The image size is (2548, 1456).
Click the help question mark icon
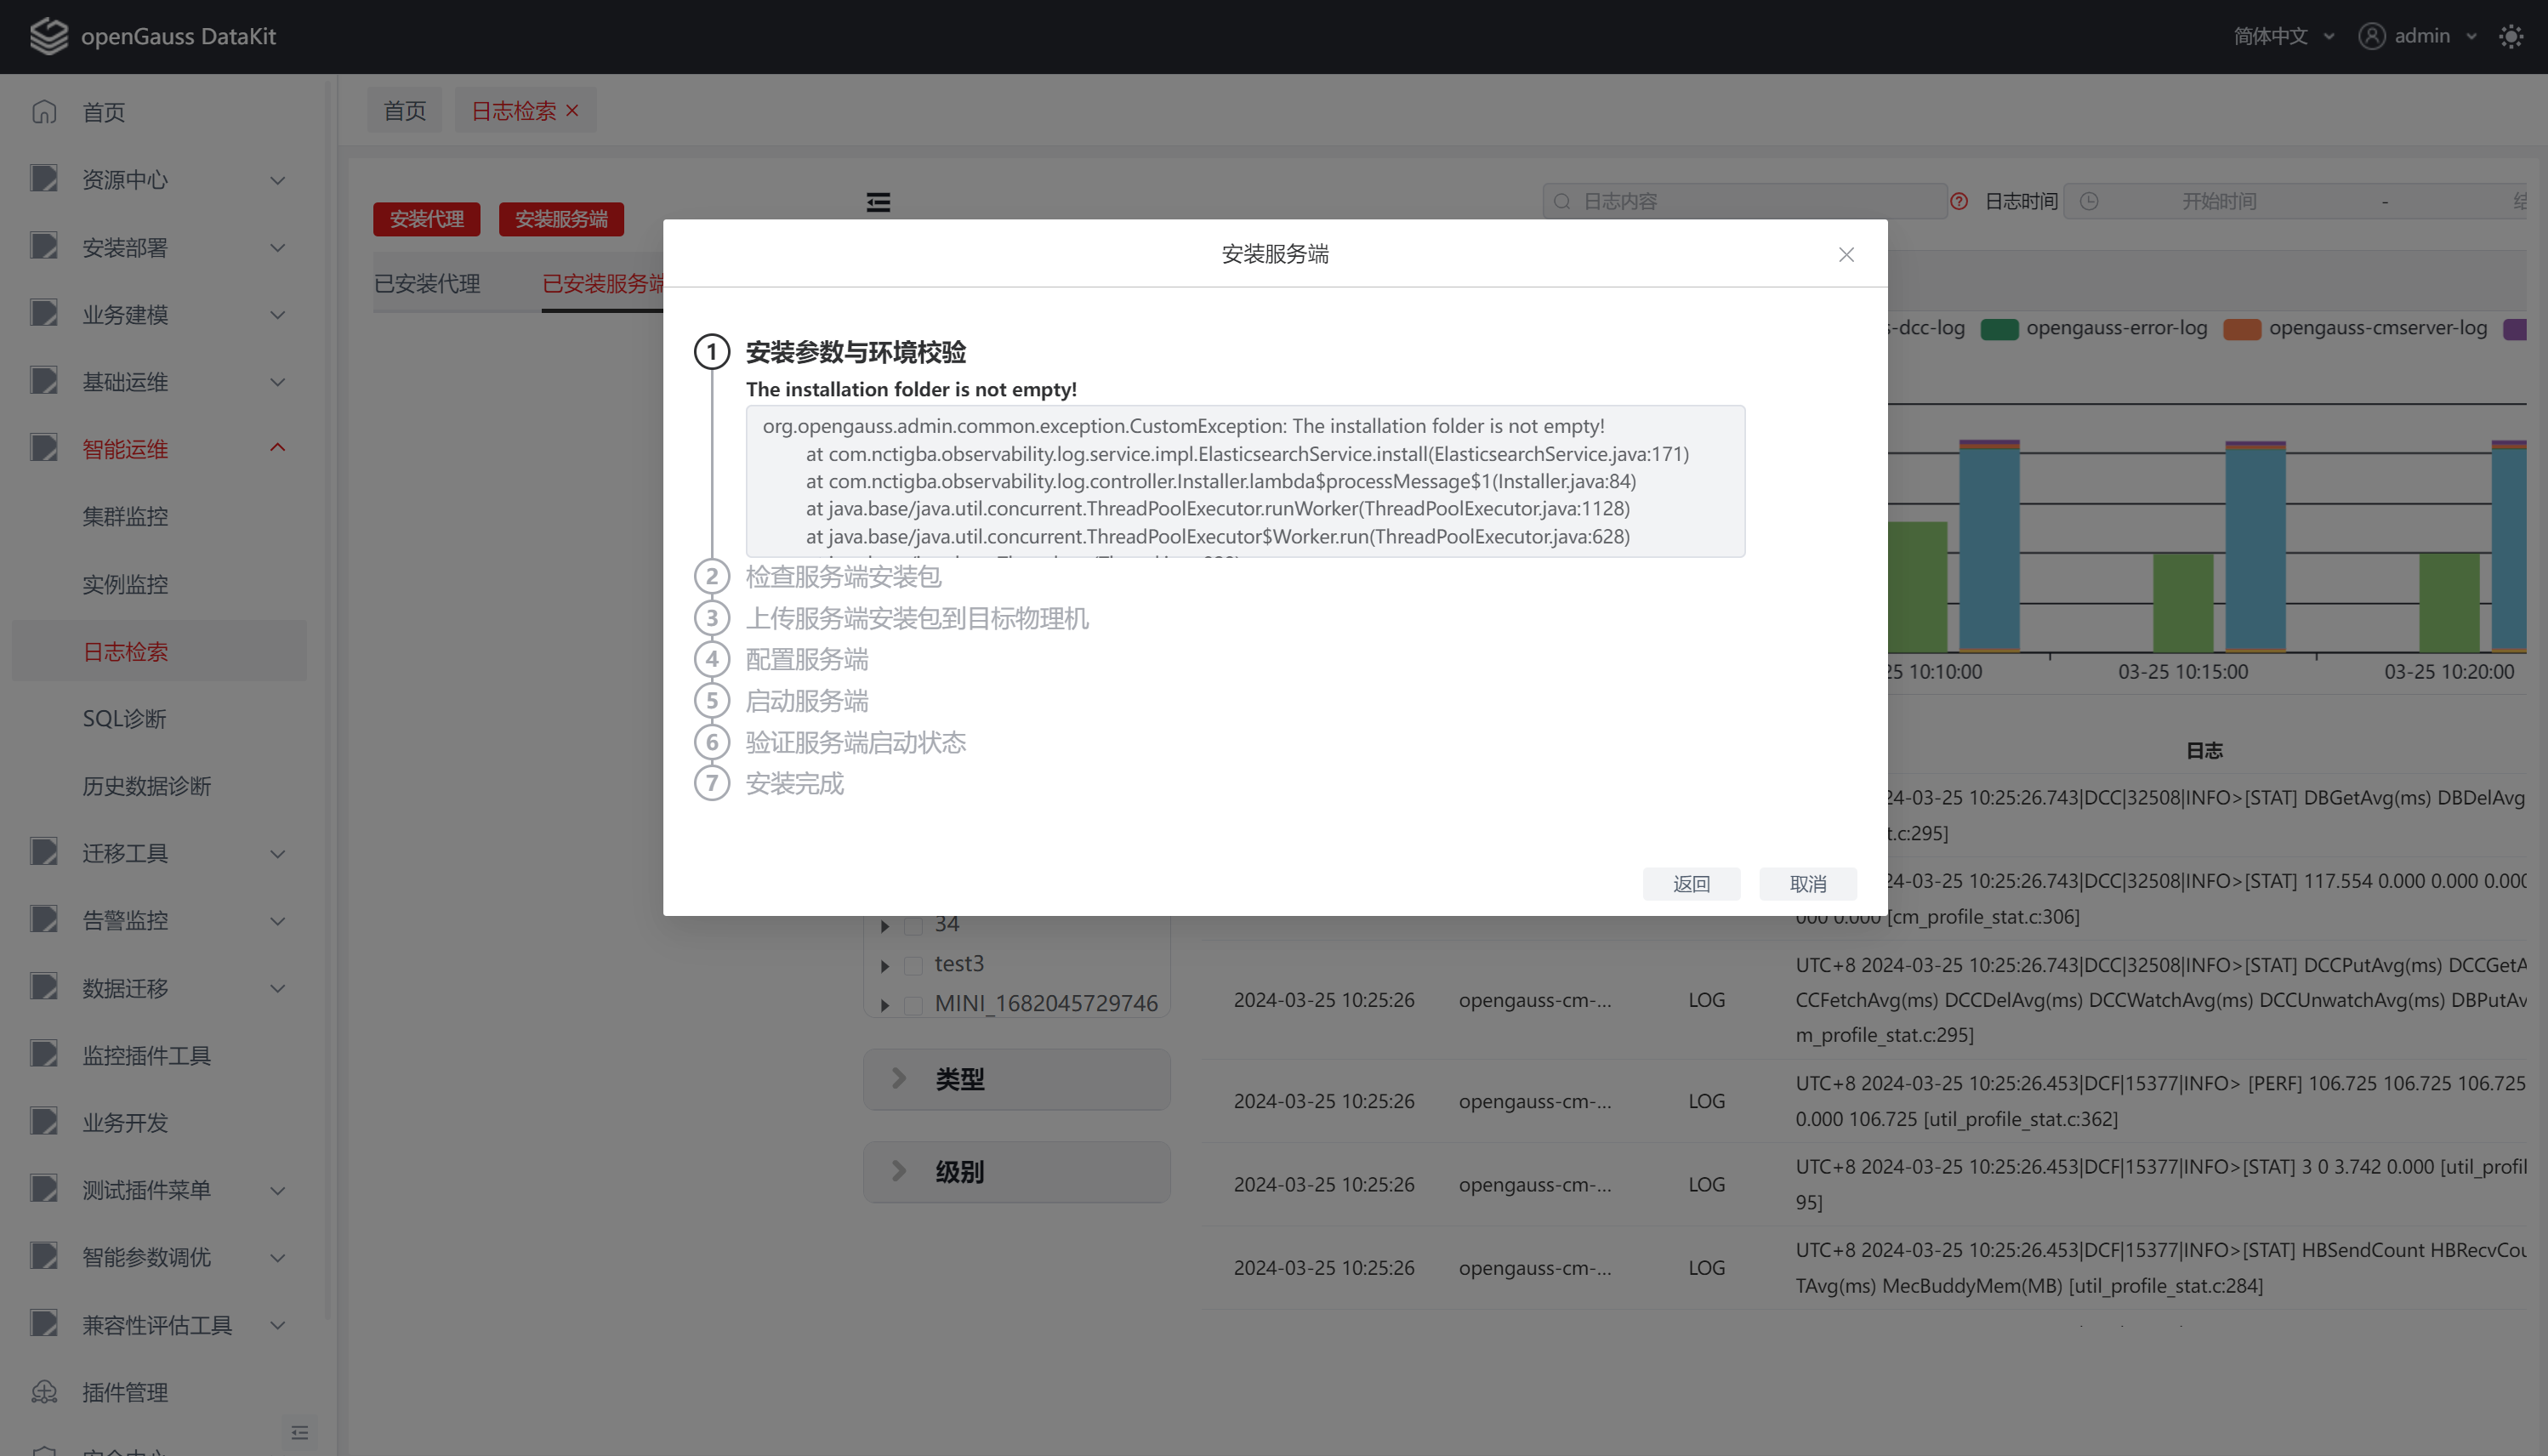tap(1959, 202)
